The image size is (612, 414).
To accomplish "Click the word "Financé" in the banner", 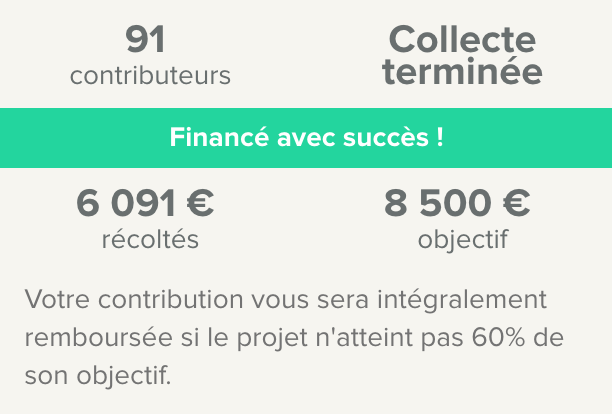I will pos(212,137).
